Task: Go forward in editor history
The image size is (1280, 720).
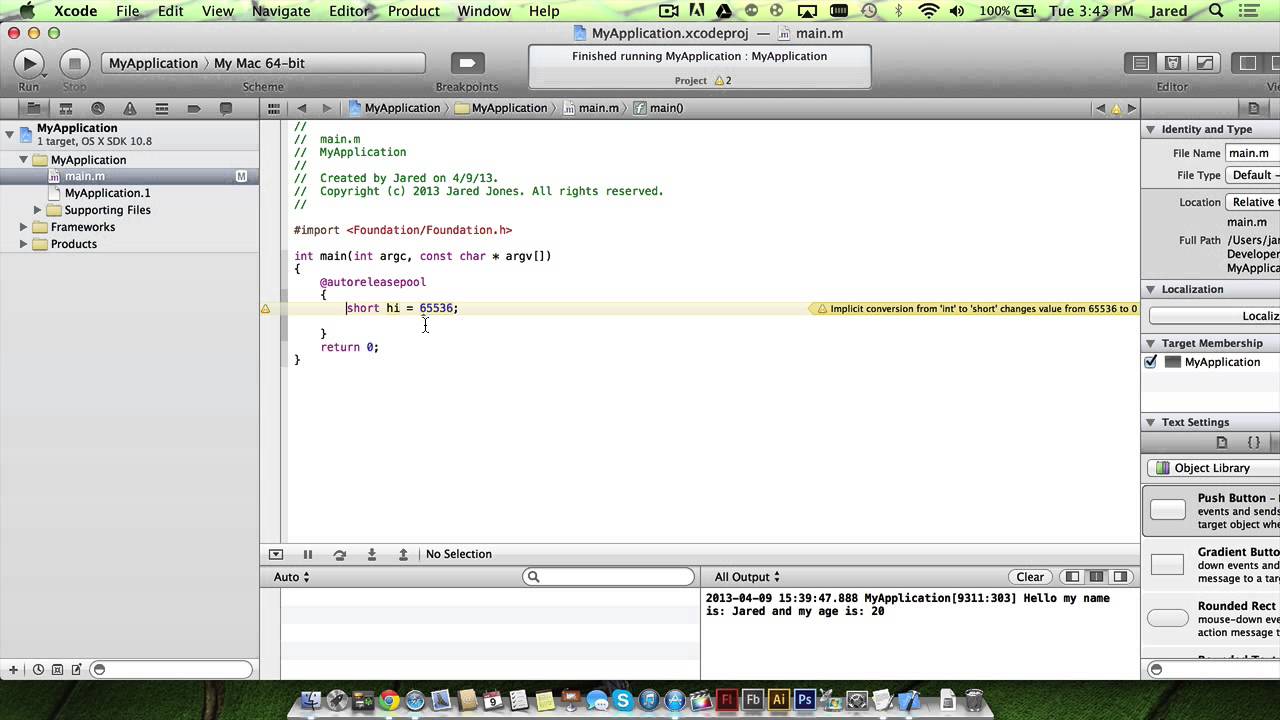Action: pyautogui.click(x=326, y=108)
